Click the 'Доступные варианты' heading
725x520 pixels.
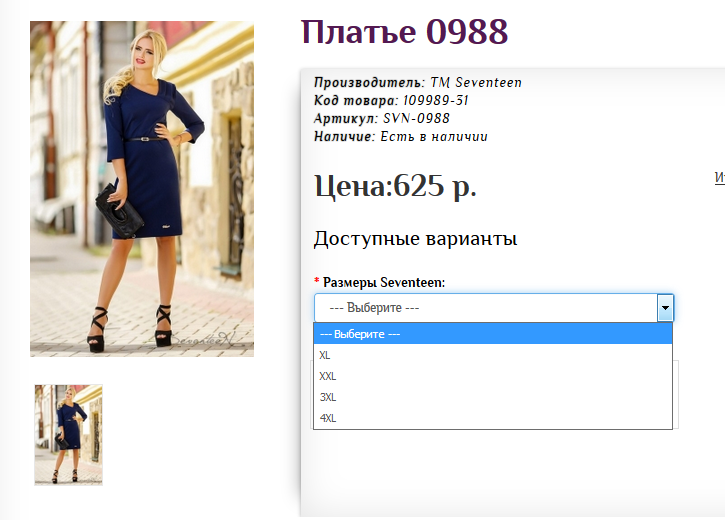[x=416, y=239]
